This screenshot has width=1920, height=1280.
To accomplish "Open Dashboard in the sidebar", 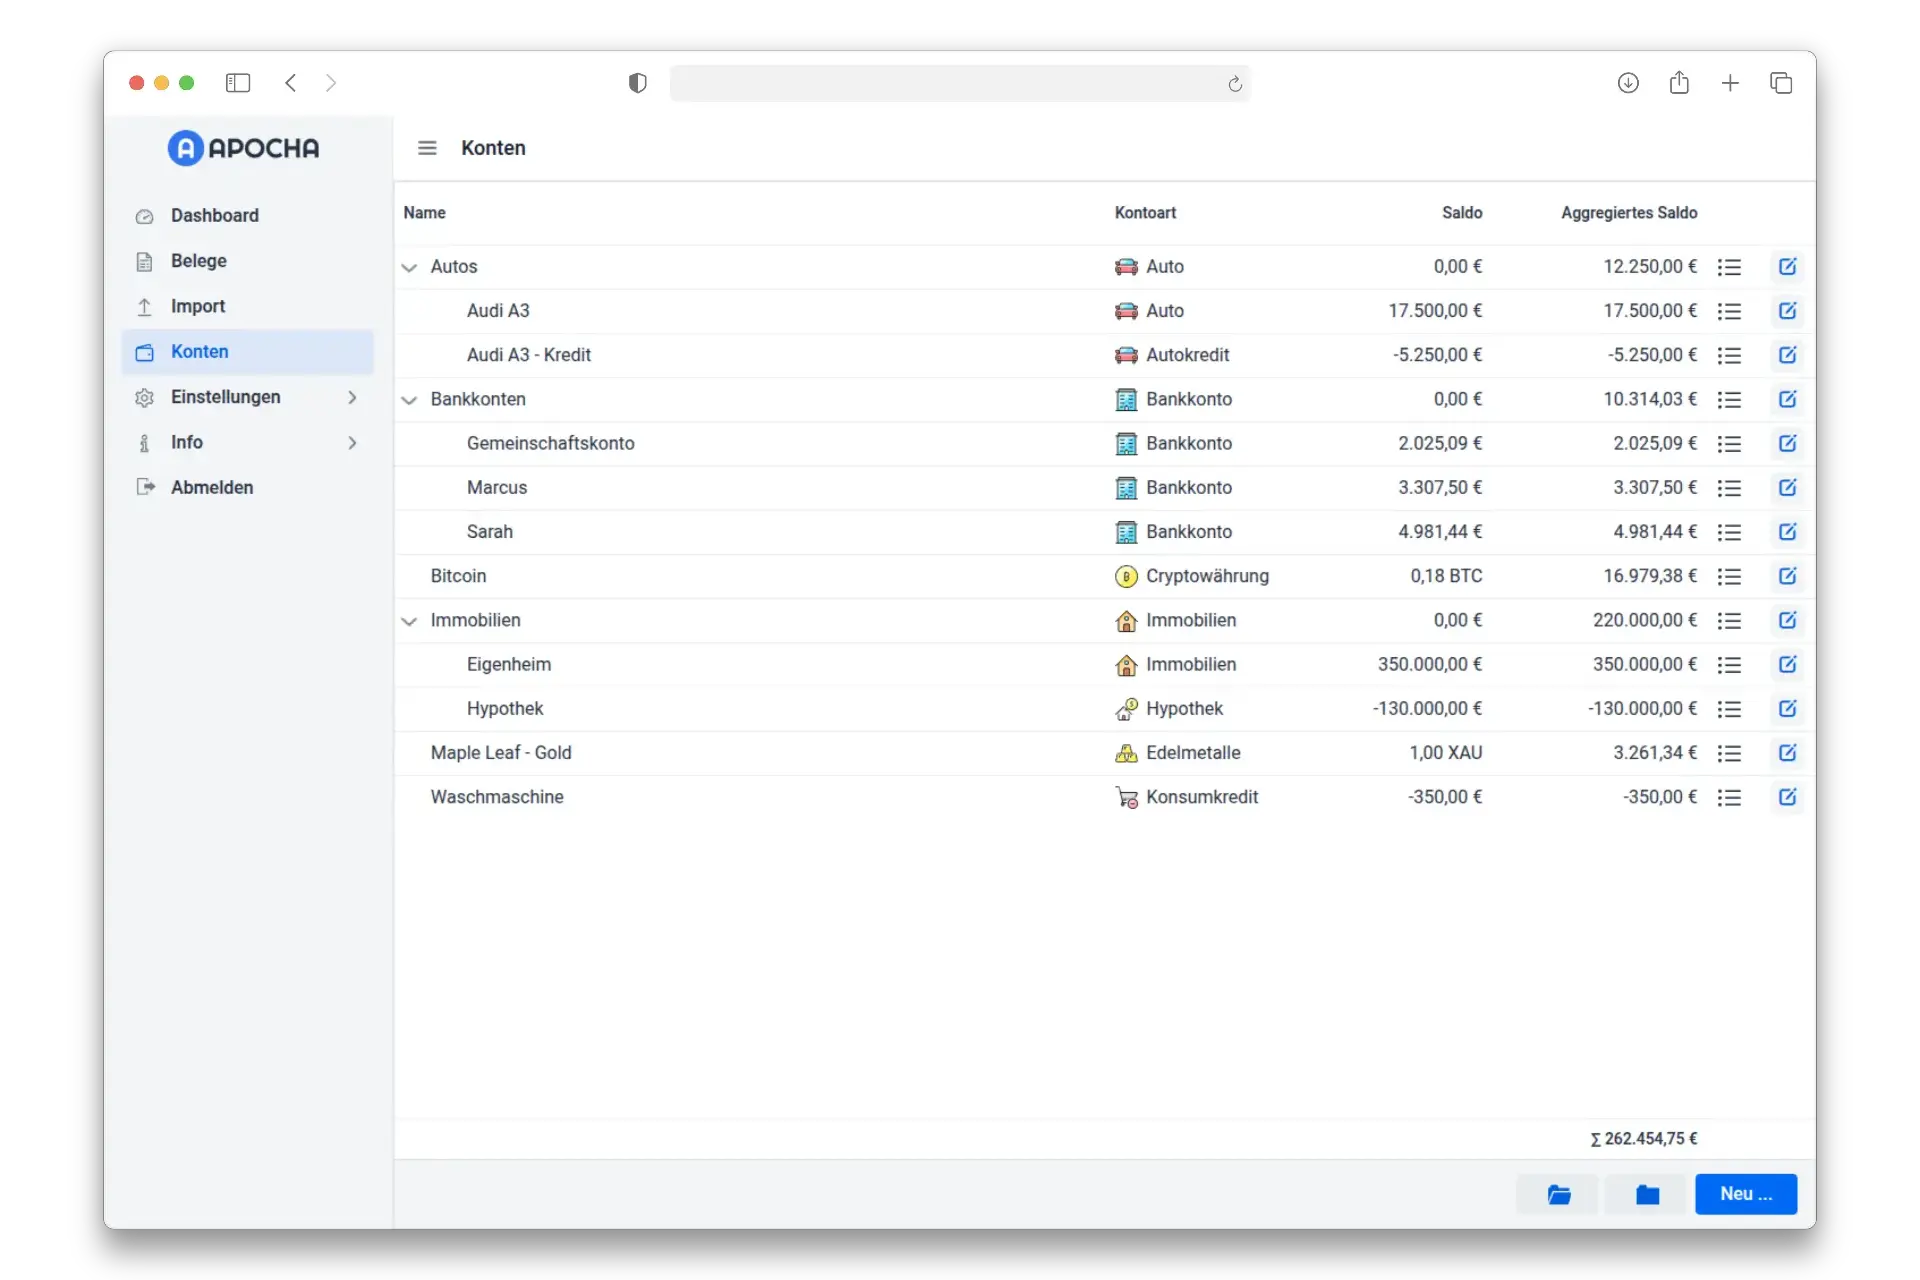I will [x=214, y=216].
